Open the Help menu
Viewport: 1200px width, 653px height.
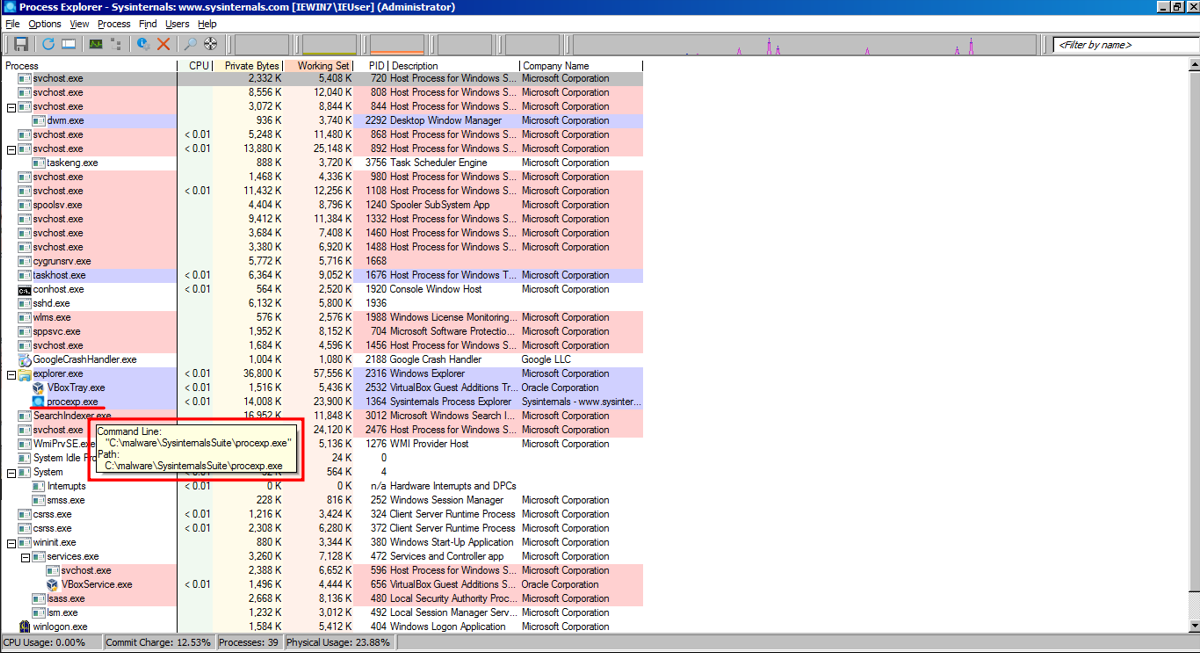pyautogui.click(x=207, y=23)
